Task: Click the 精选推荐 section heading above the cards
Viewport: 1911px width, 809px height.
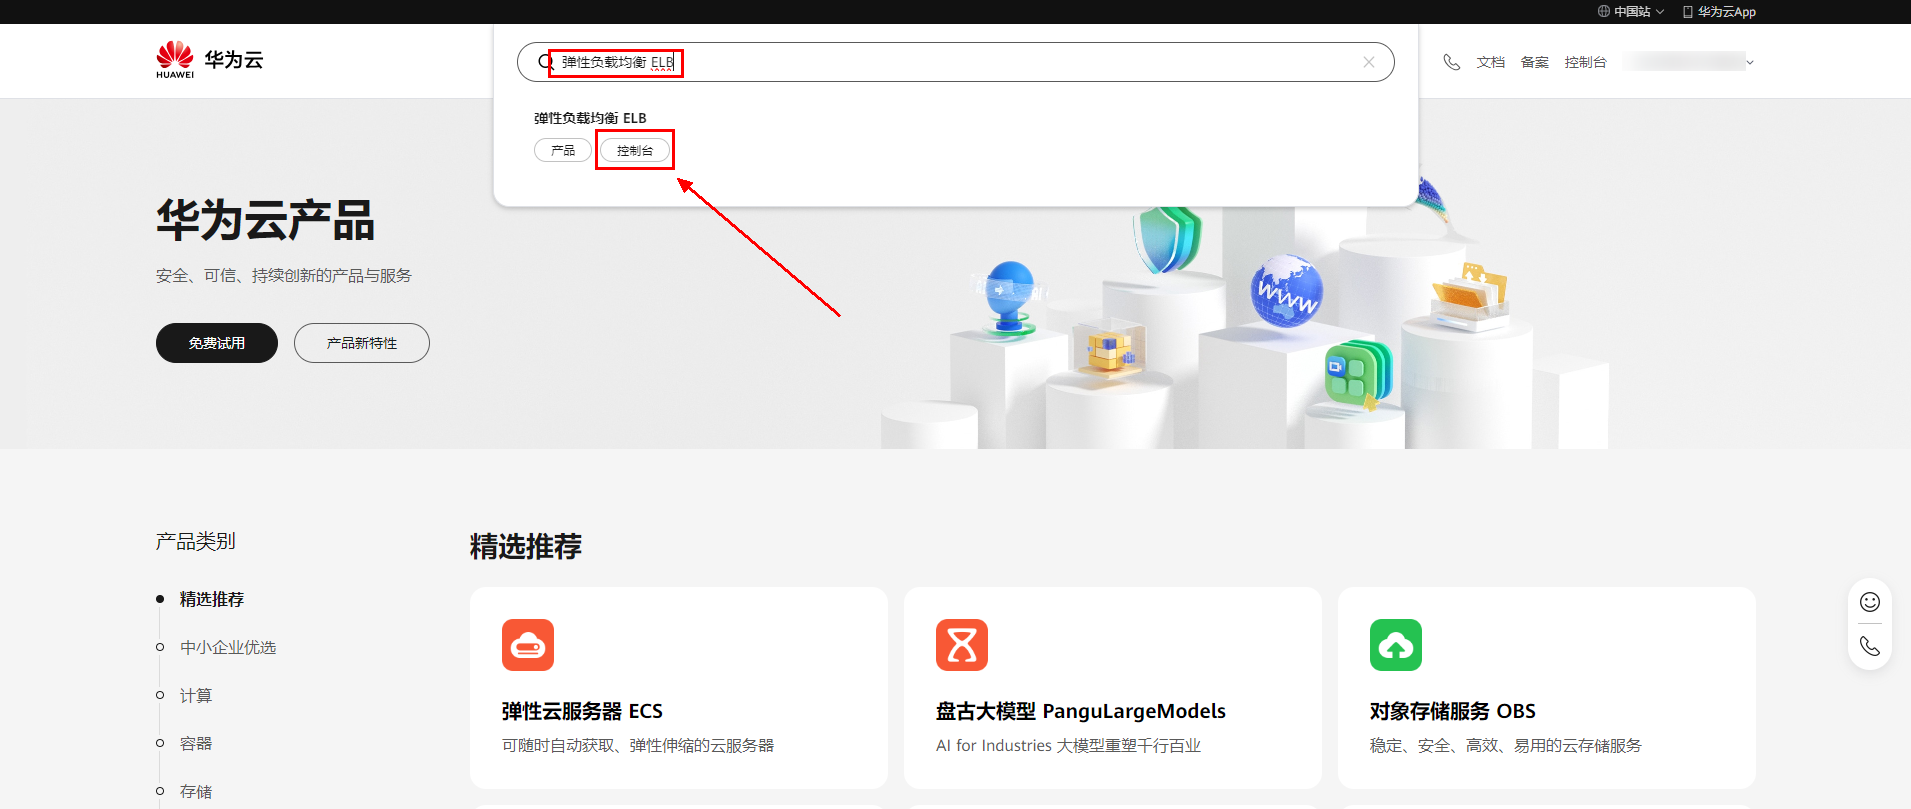Action: click(x=526, y=546)
